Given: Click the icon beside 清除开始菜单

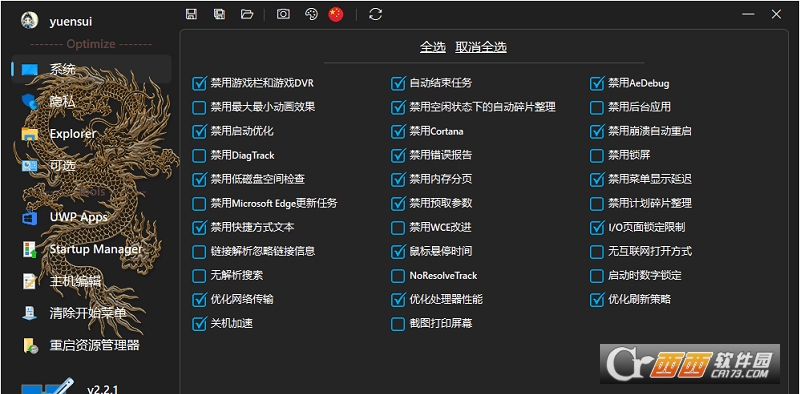Looking at the screenshot, I should [x=30, y=313].
